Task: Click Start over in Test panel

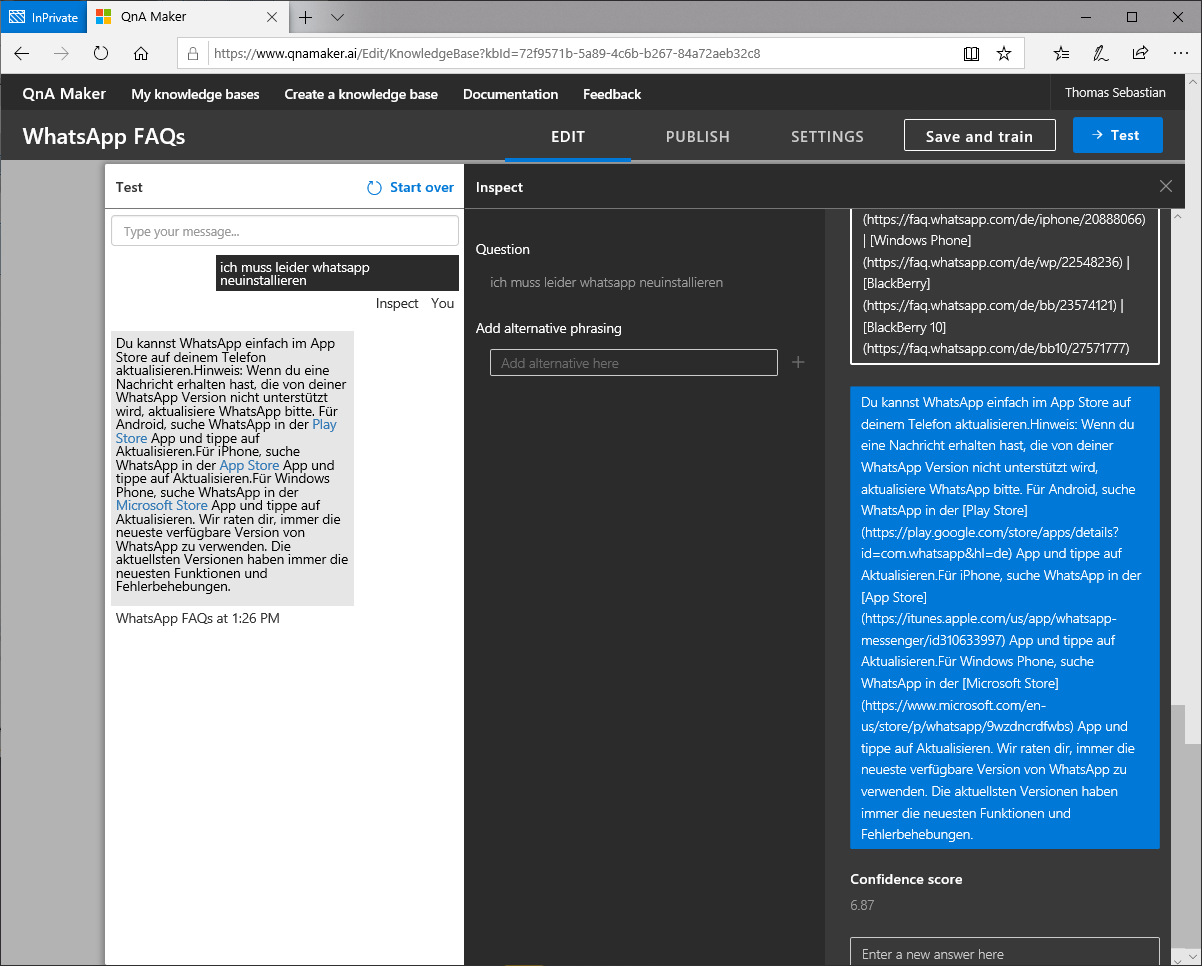Action: (411, 187)
